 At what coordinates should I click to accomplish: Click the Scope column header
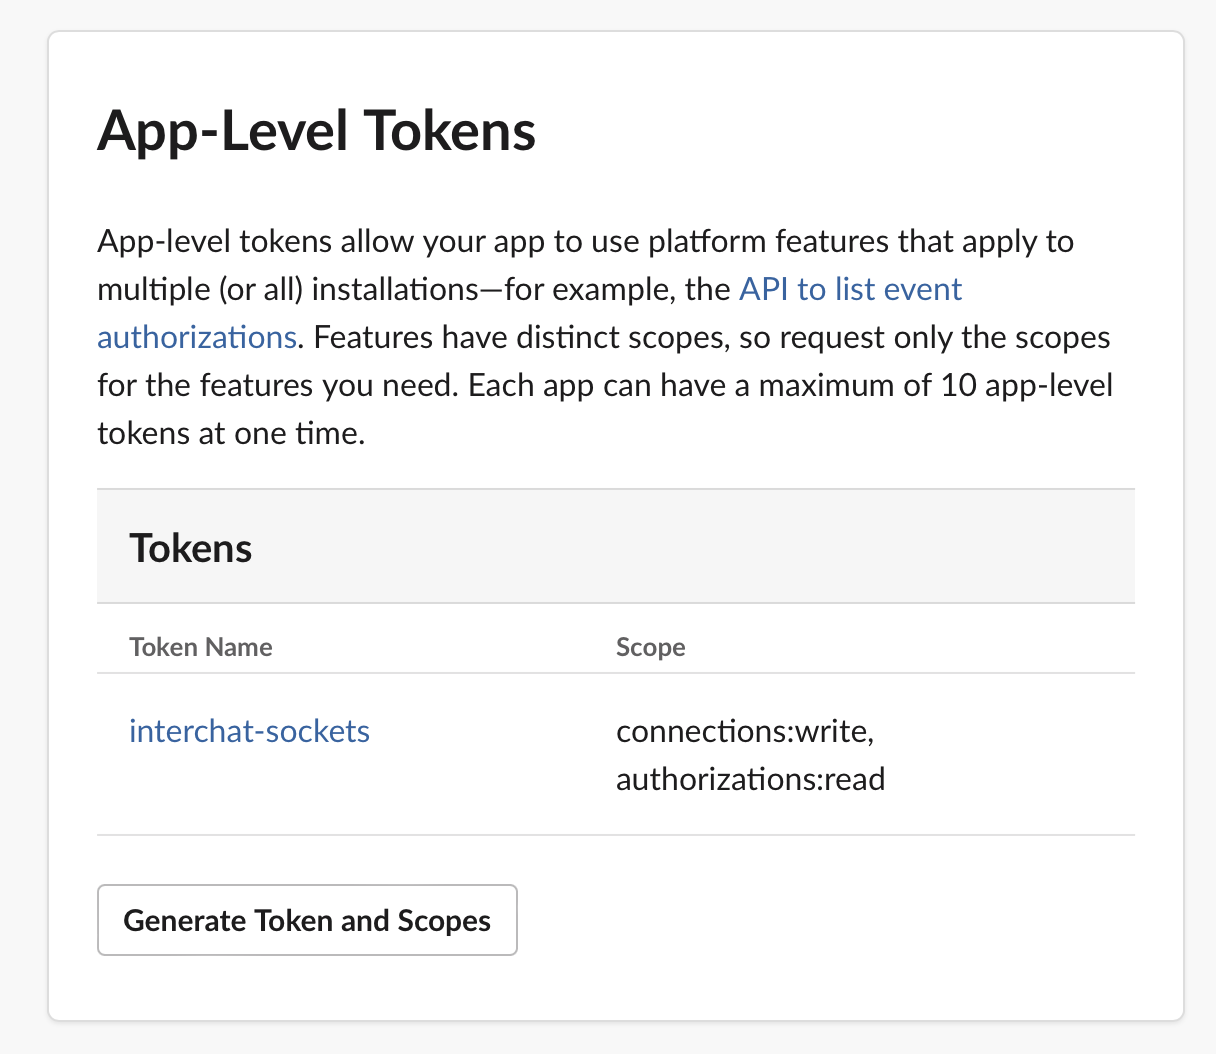click(651, 647)
